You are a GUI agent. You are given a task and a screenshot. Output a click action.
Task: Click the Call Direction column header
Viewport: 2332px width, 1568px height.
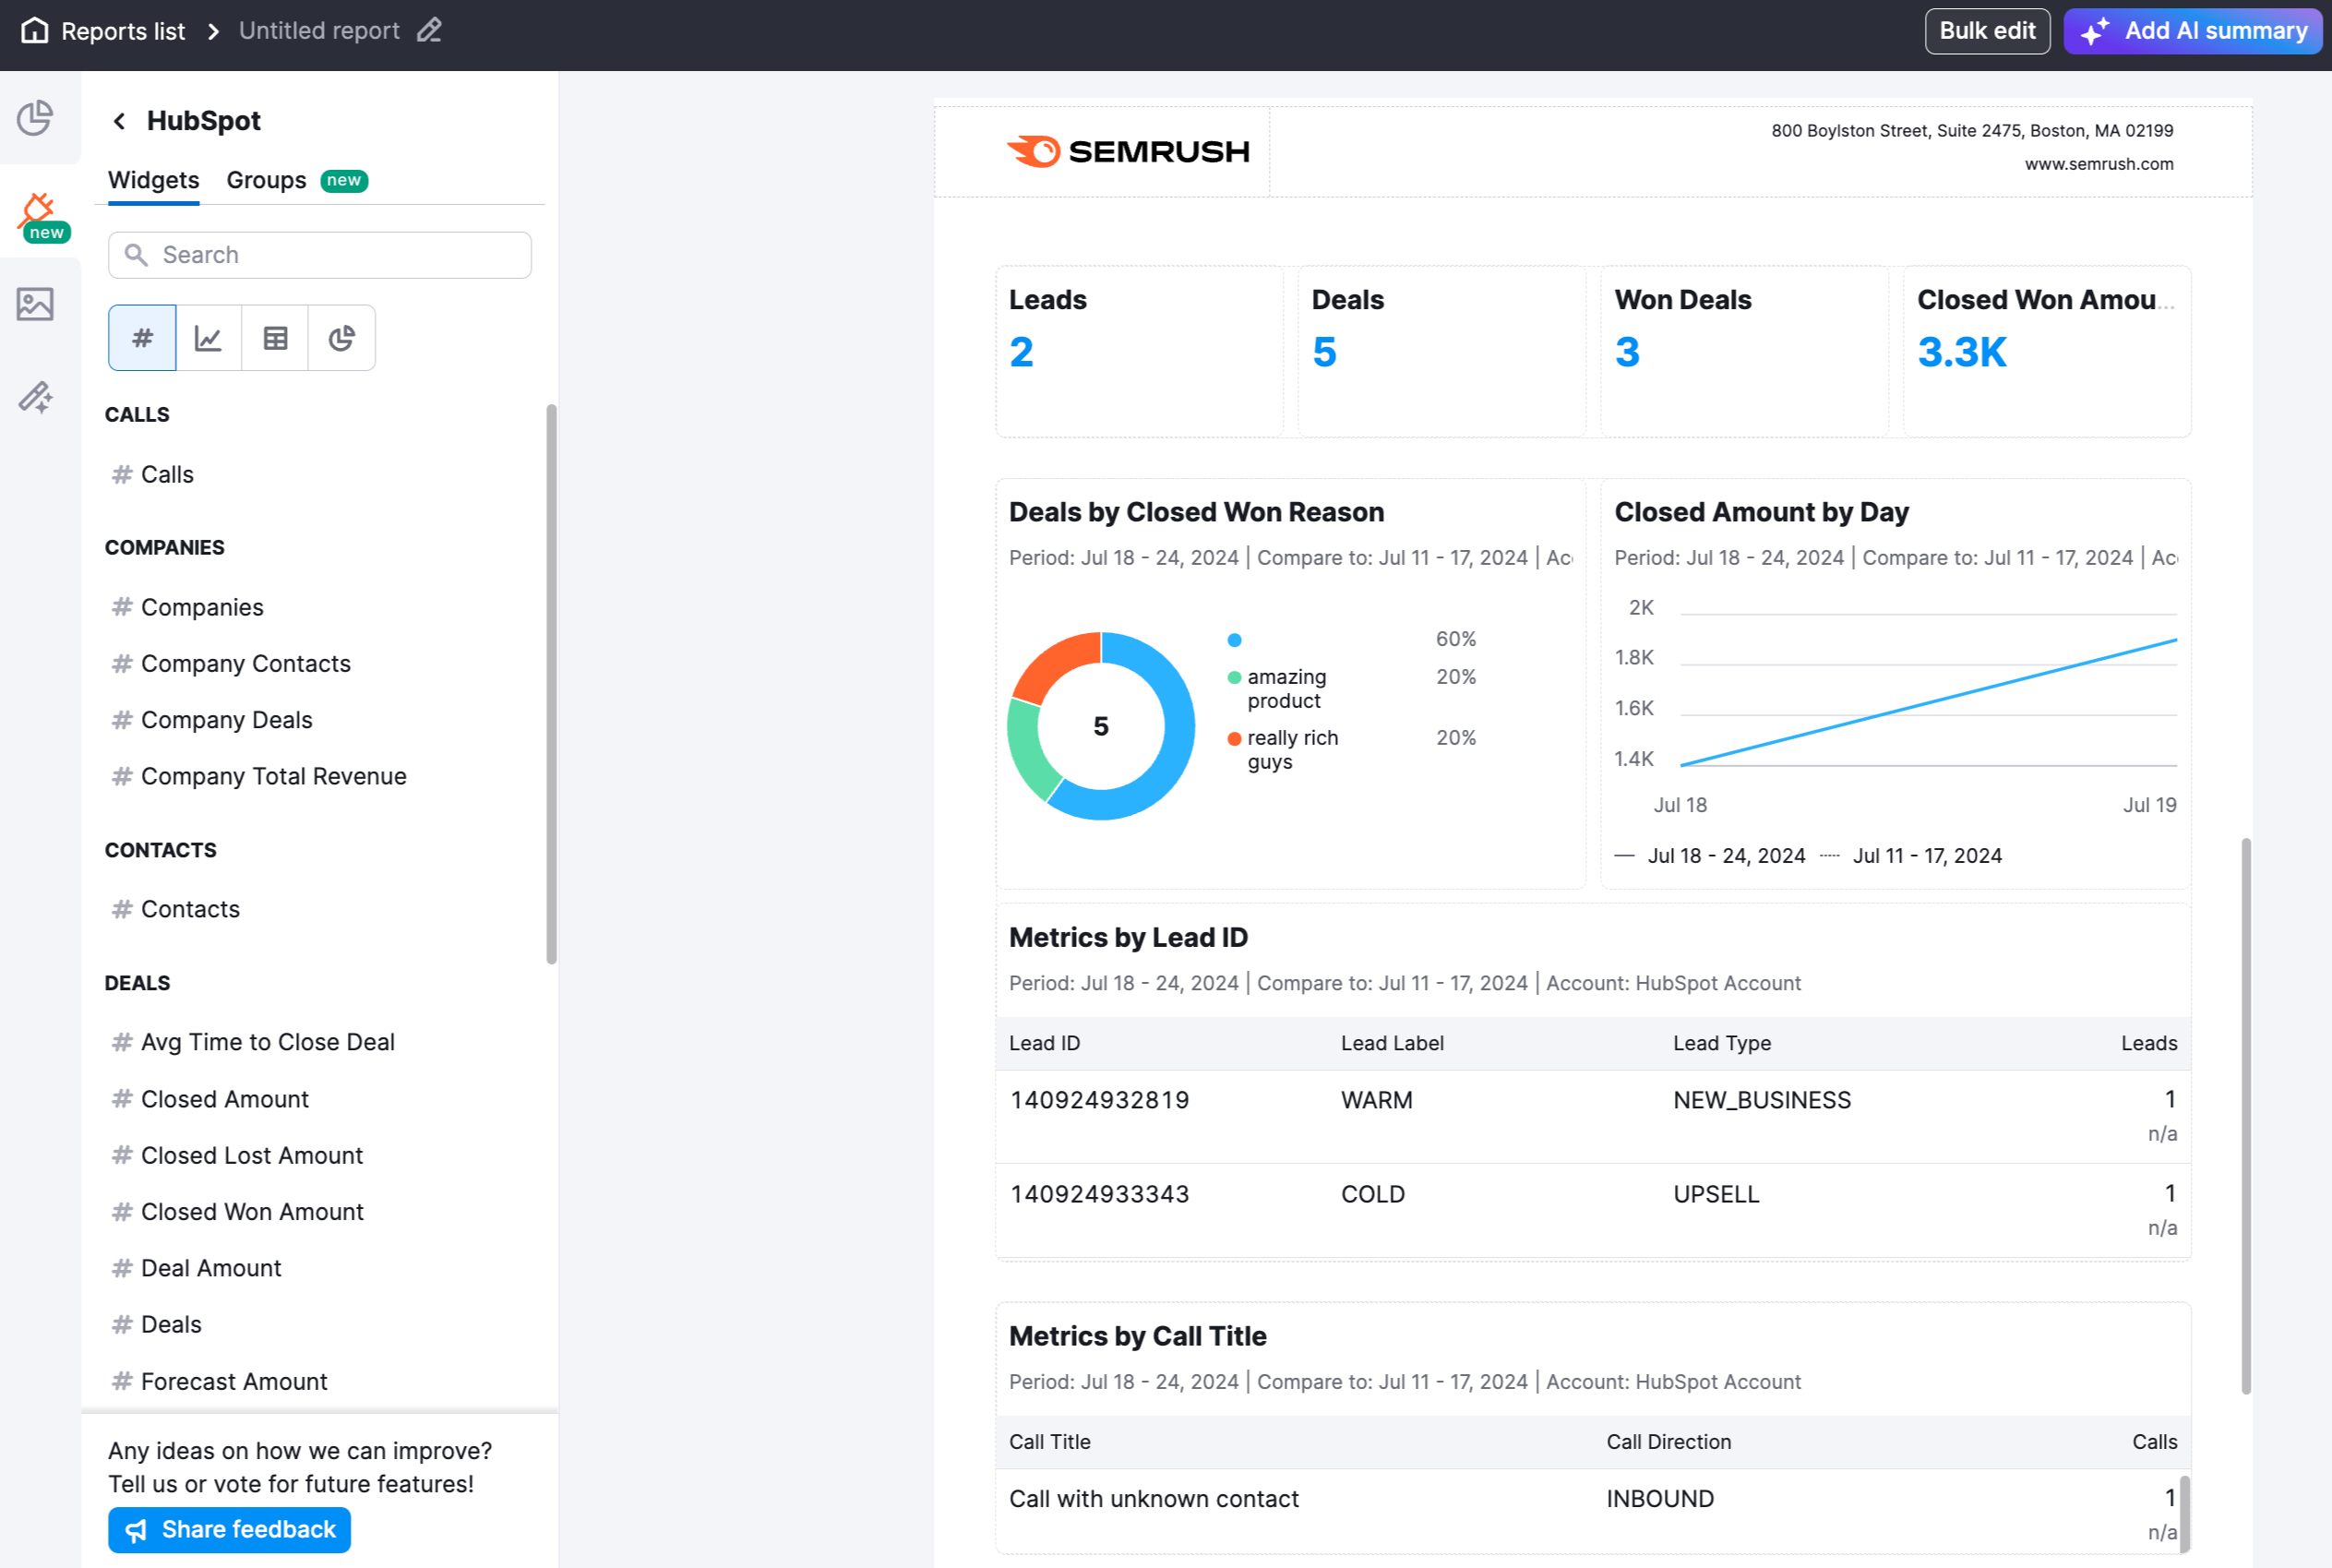[1668, 1442]
